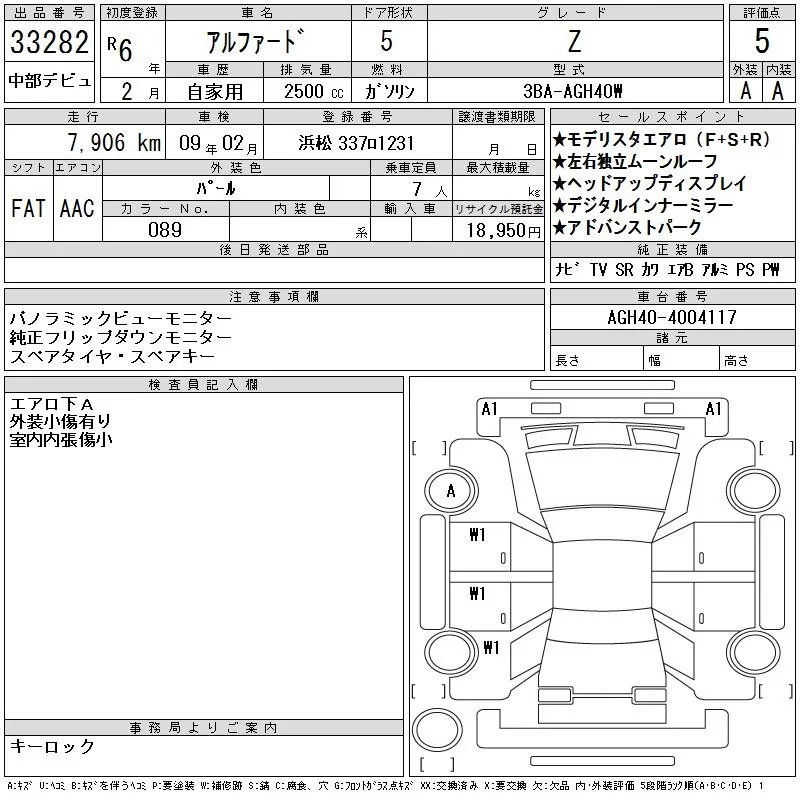Viewport: 800px width, 800px height.
Task: Select the 検査員記入欄 section header
Action: pyautogui.click(x=203, y=385)
